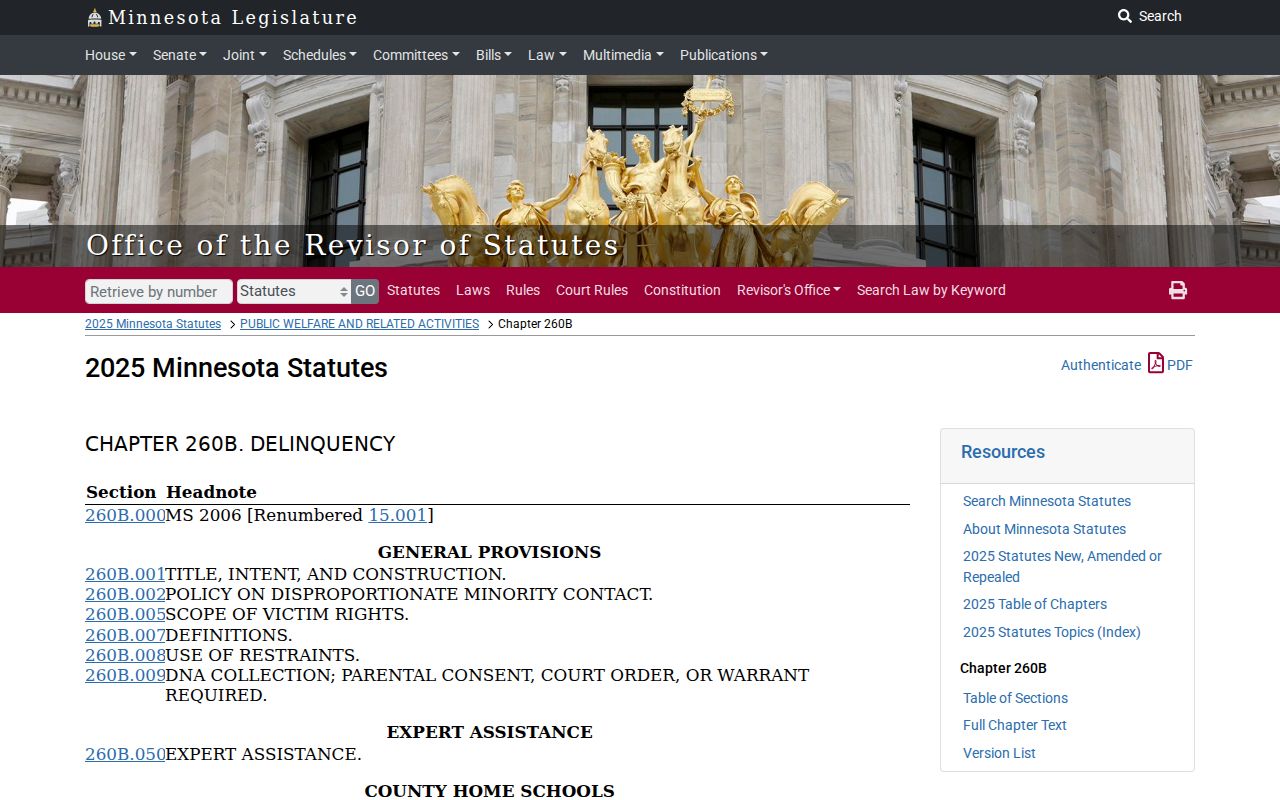Click the Public Welfare and Related Activities breadcrumb
This screenshot has height=800, width=1280.
[359, 324]
